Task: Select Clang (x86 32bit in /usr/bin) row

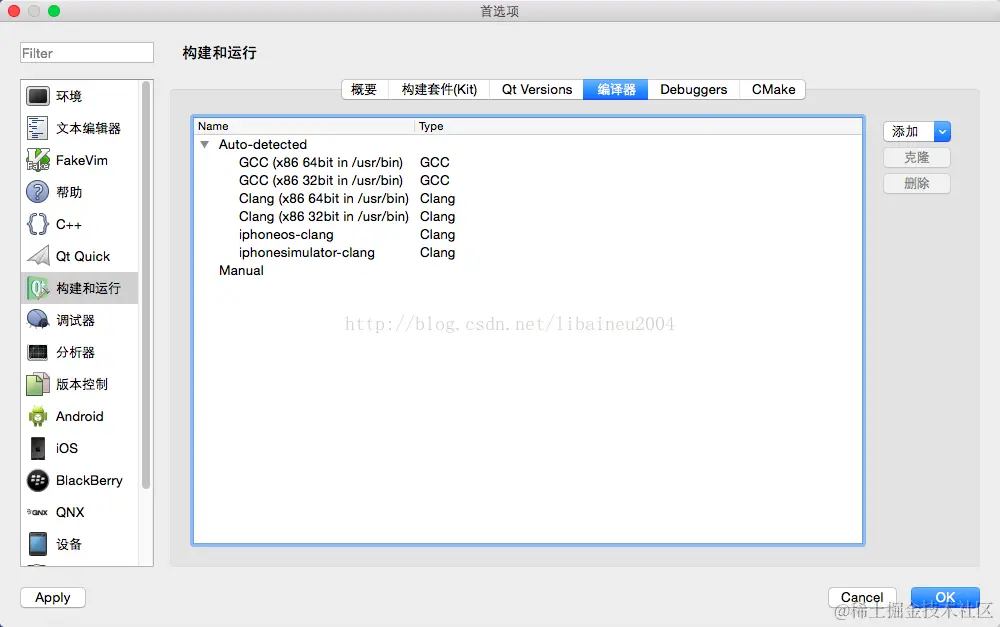Action: (528, 217)
